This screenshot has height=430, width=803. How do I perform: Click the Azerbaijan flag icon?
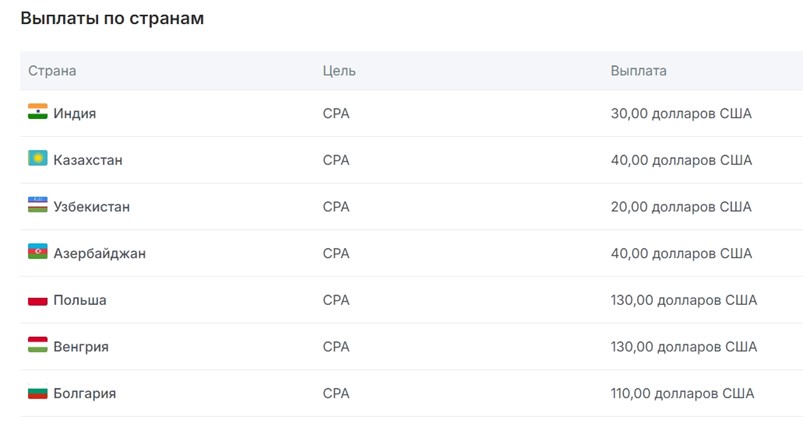tap(37, 251)
